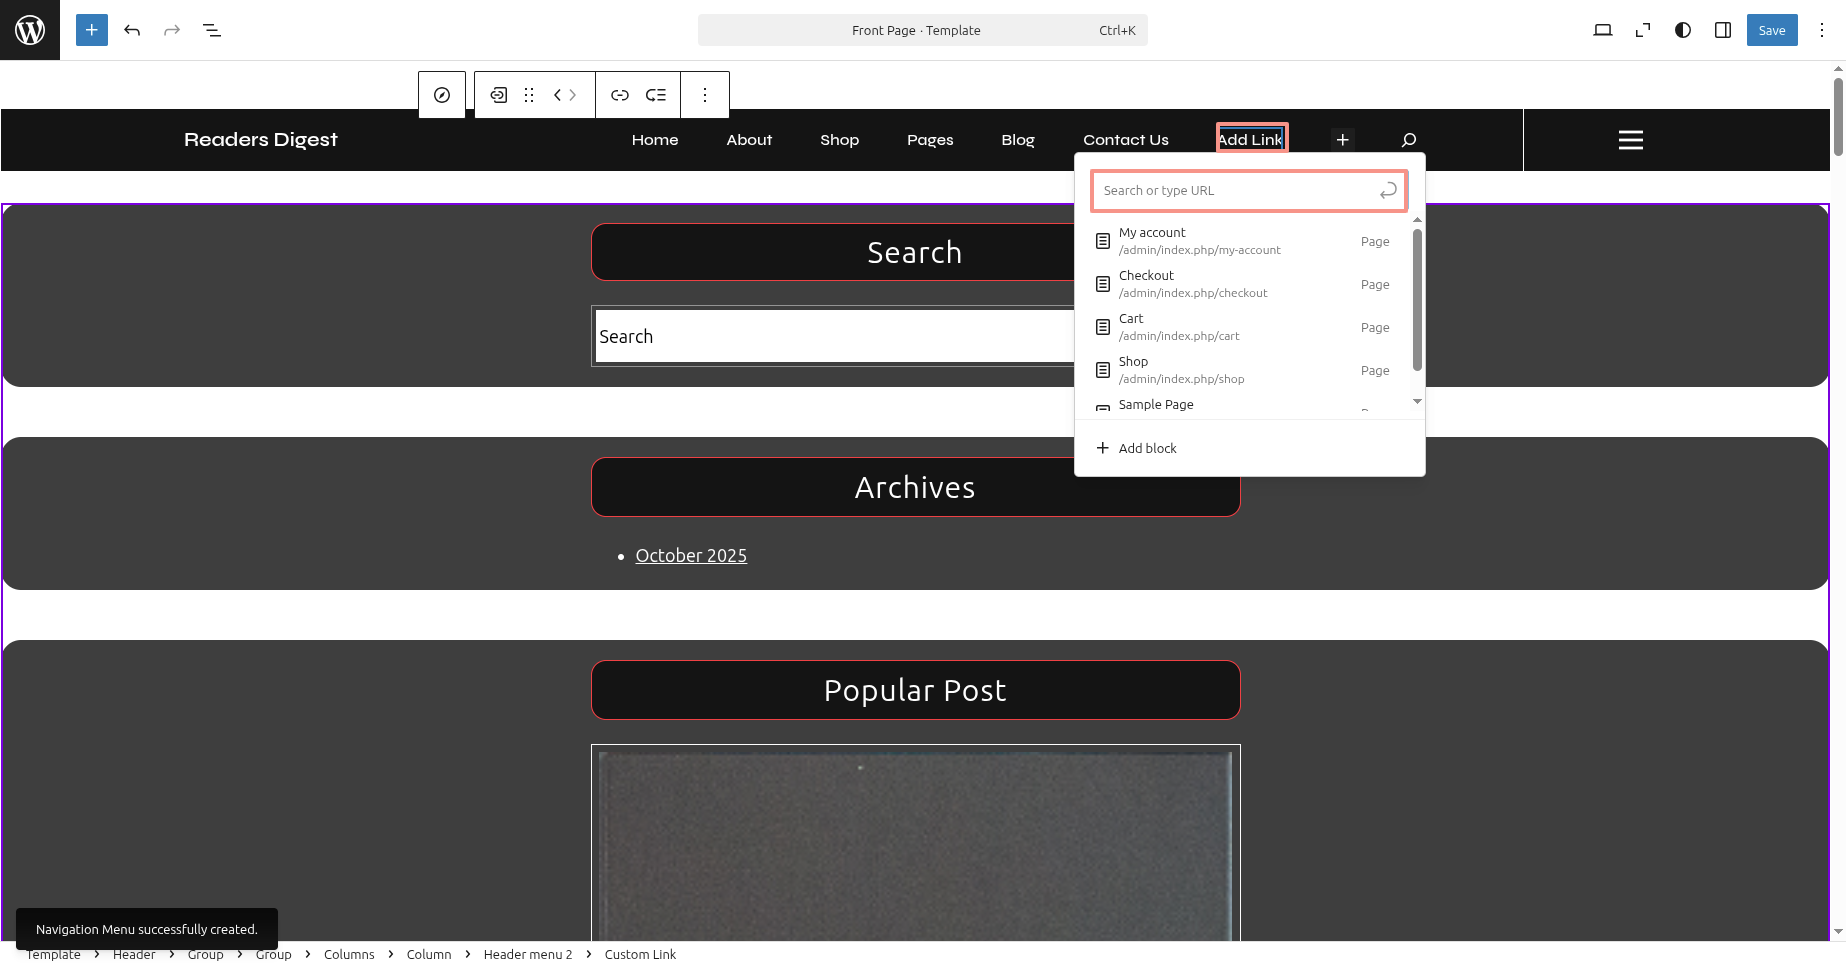Toggle the block inserter plus button
This screenshot has height=966, width=1846.
[x=91, y=30]
